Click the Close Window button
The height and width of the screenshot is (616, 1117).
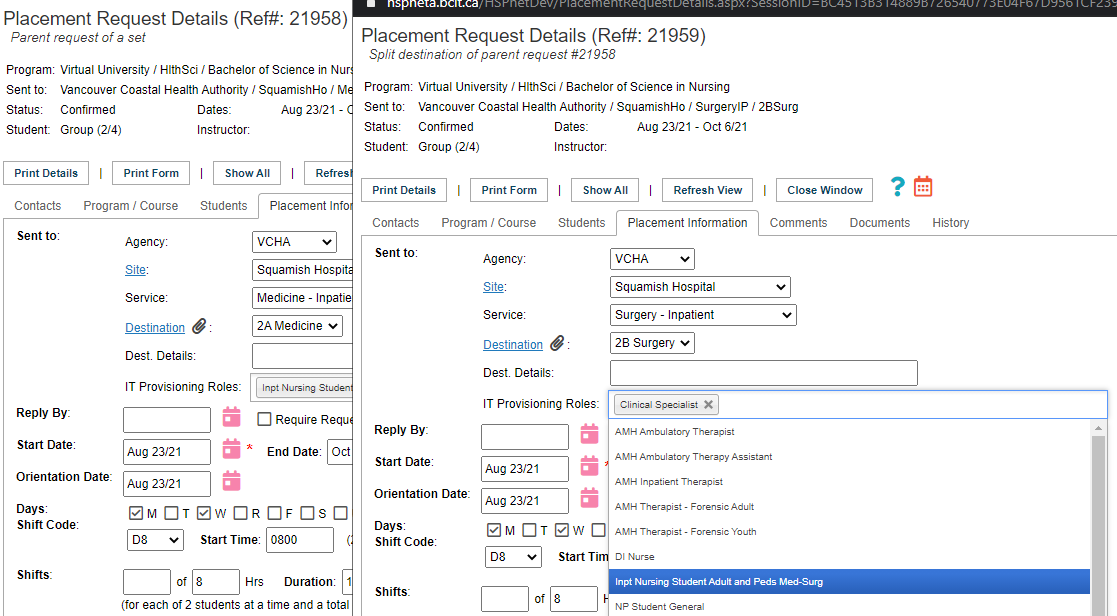point(825,190)
